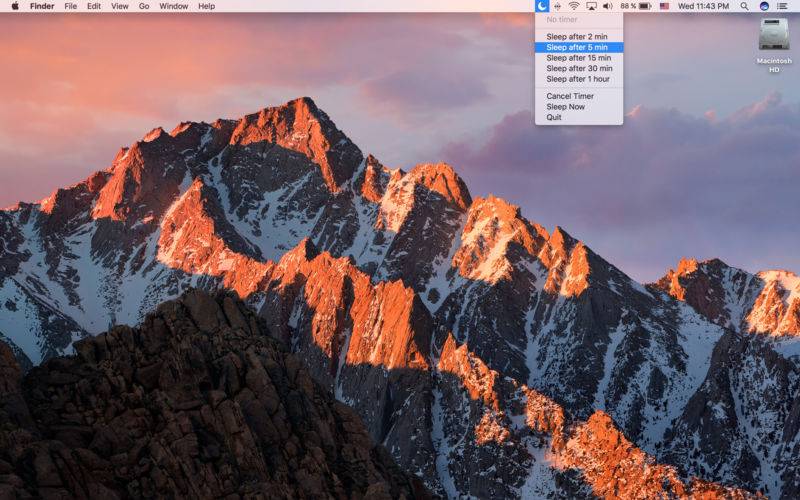
Task: Click the Siri icon in menu bar
Action: point(764,6)
